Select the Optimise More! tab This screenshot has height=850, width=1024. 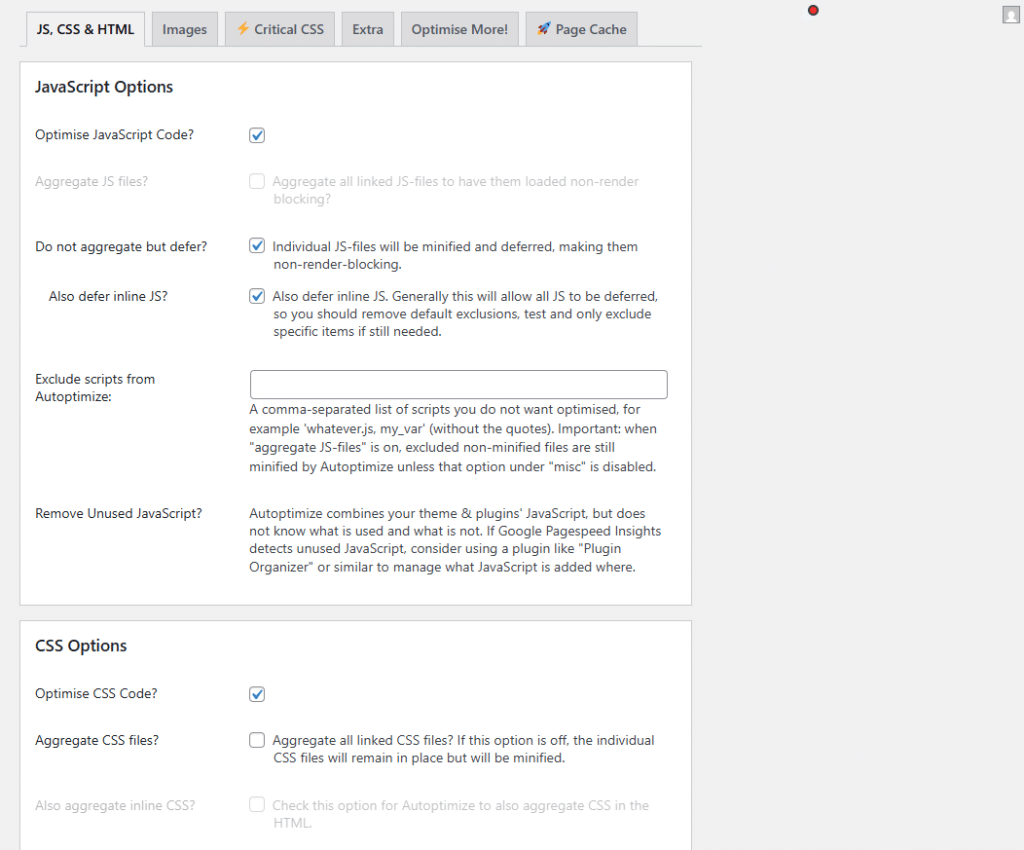[459, 29]
